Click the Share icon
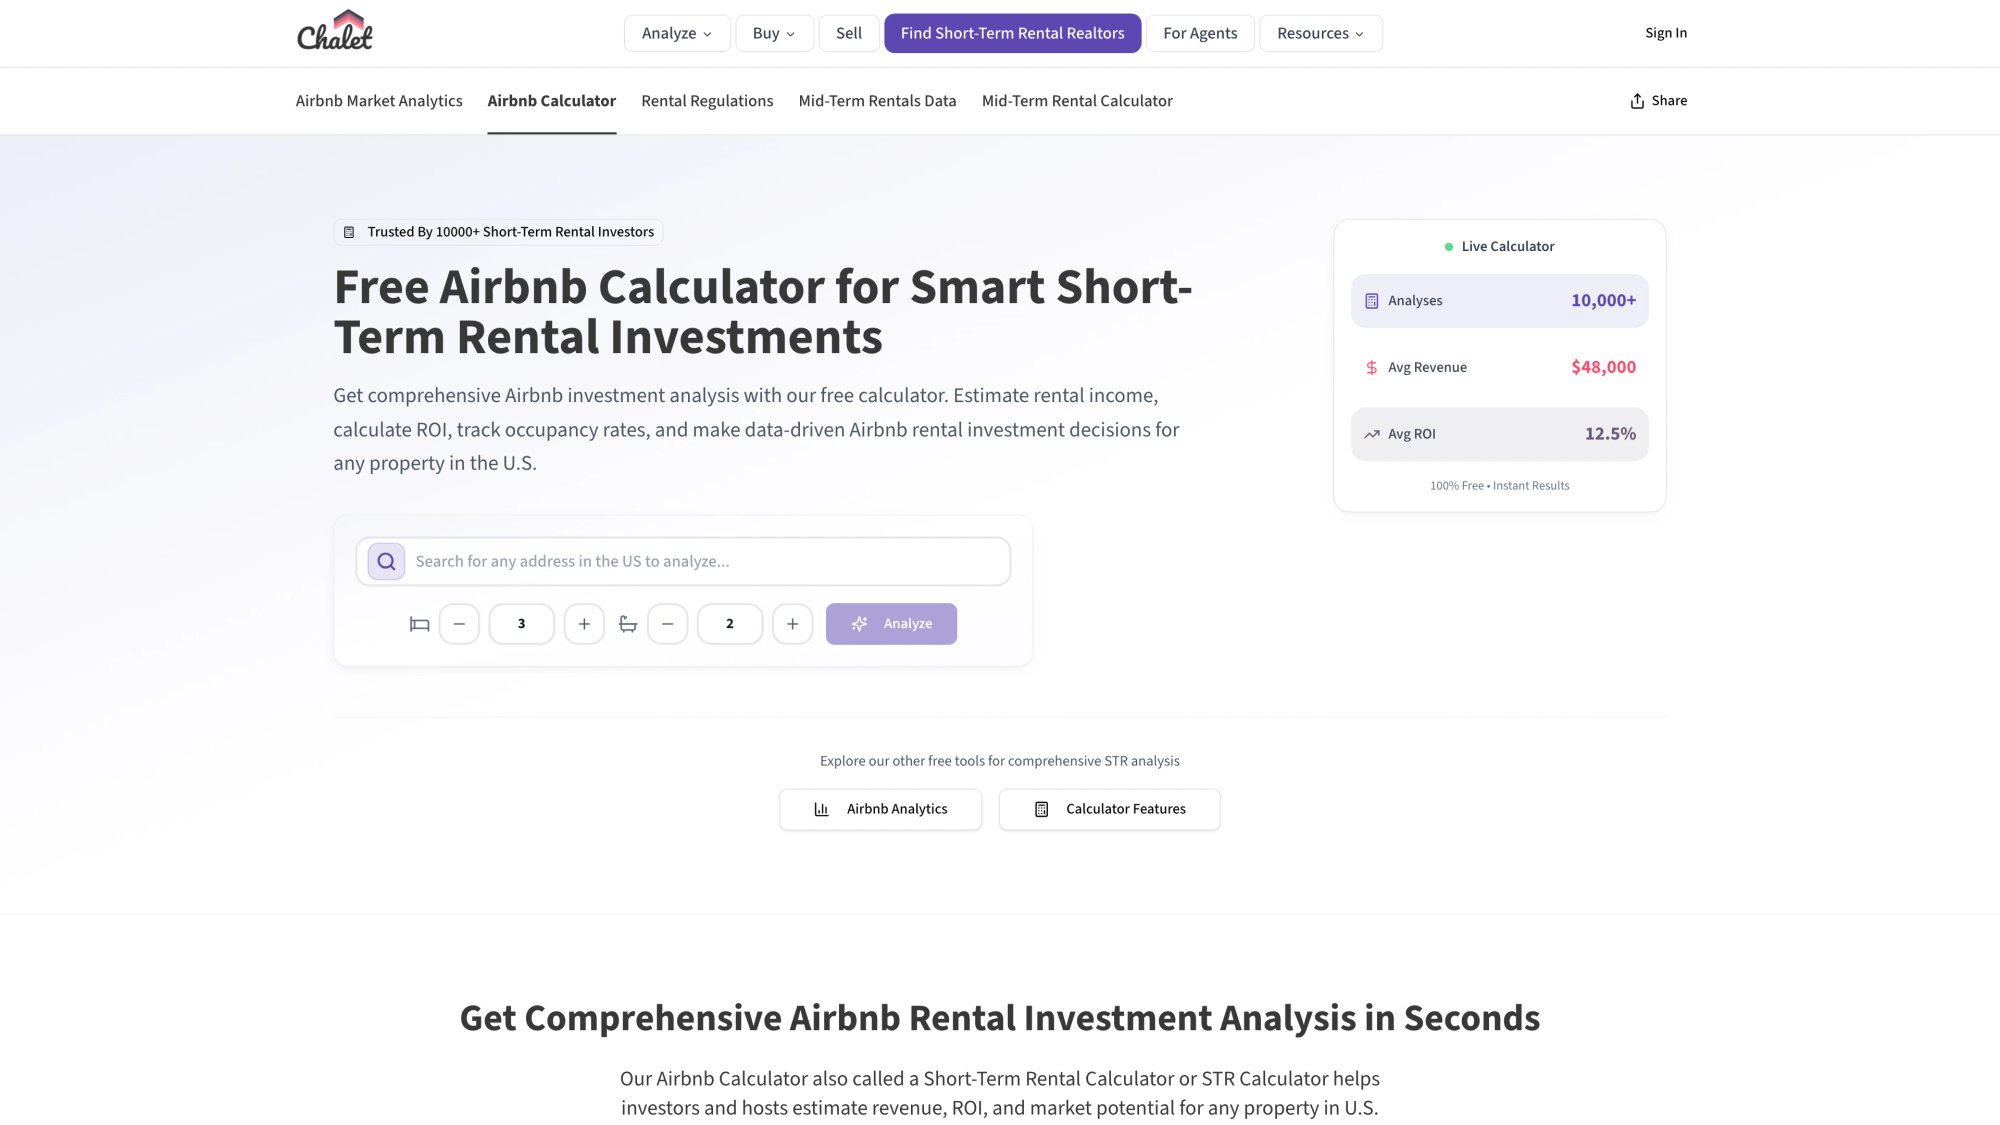Screen dimensions: 2000x1125 1637,100
